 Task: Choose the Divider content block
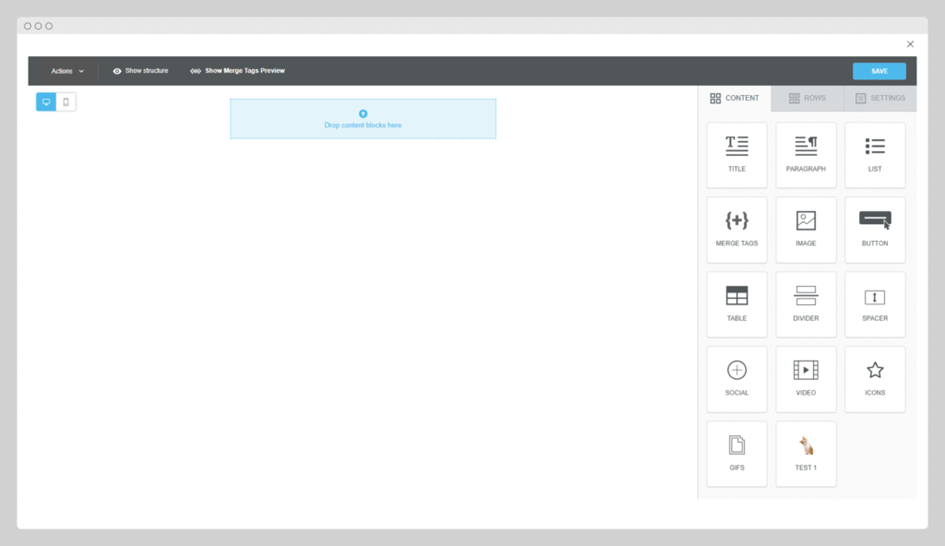(805, 304)
